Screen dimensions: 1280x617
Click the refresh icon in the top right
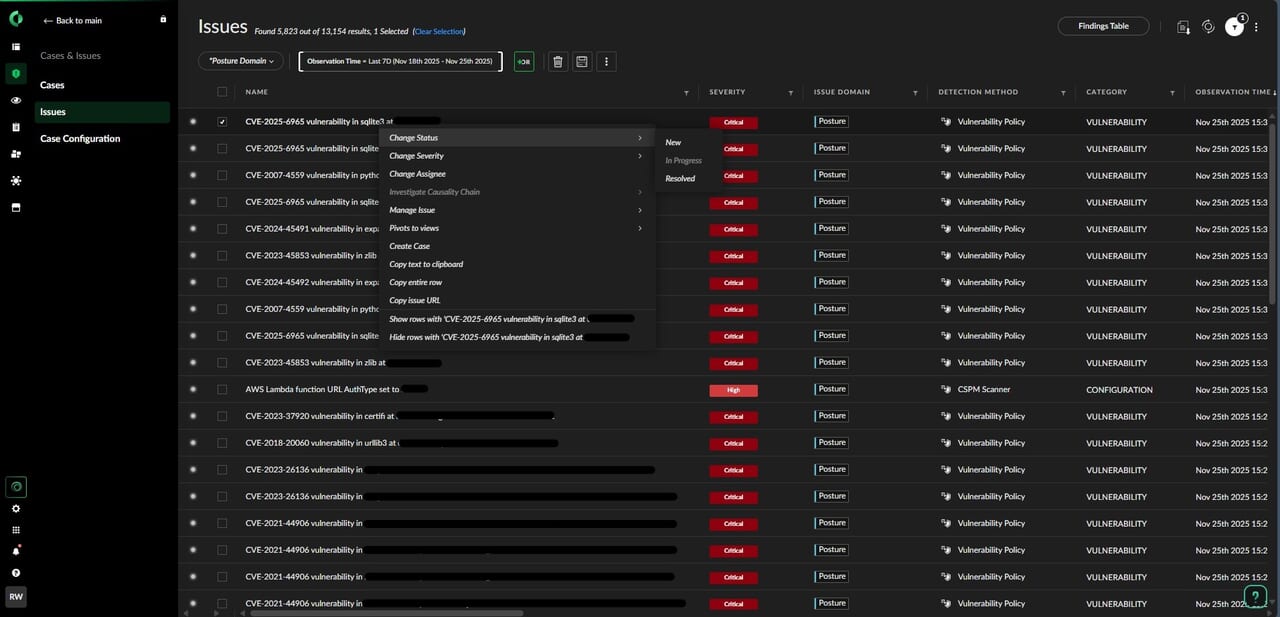[x=1208, y=27]
